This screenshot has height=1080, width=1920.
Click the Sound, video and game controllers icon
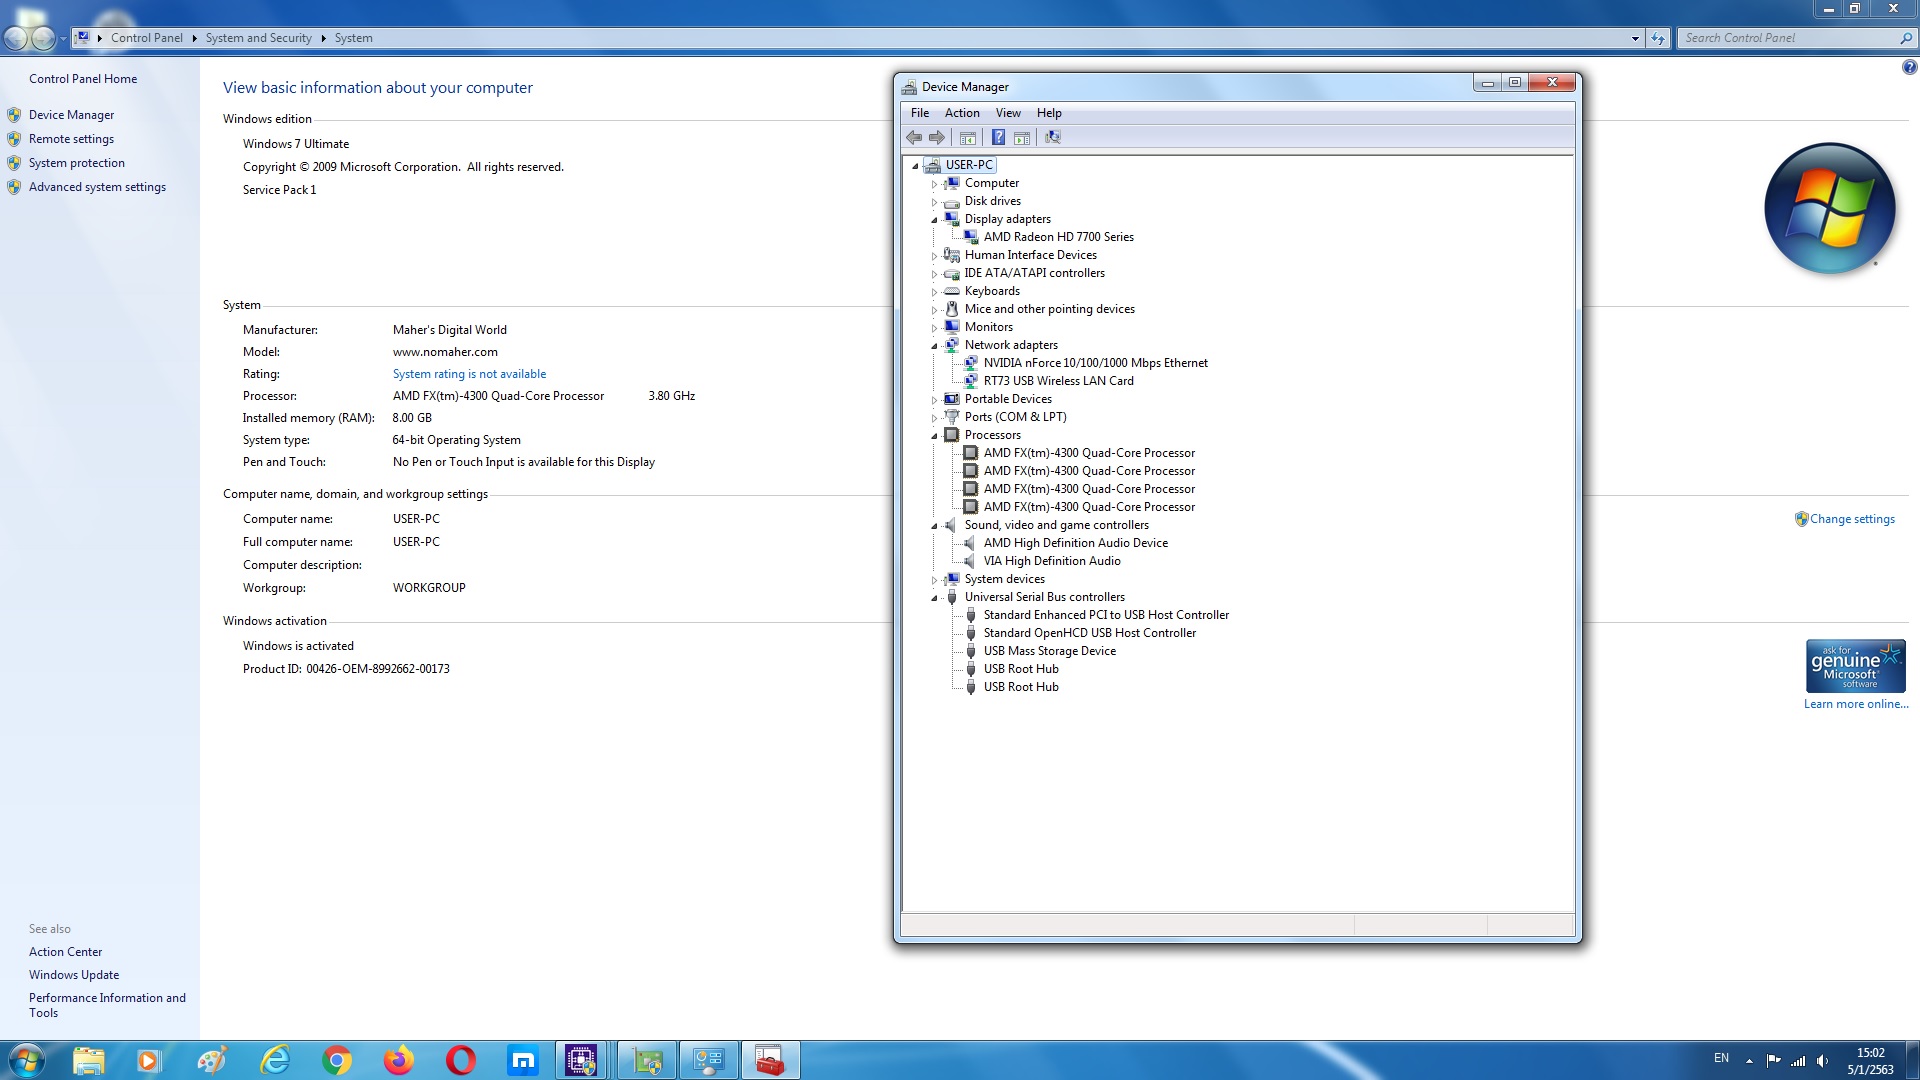pos(952,525)
